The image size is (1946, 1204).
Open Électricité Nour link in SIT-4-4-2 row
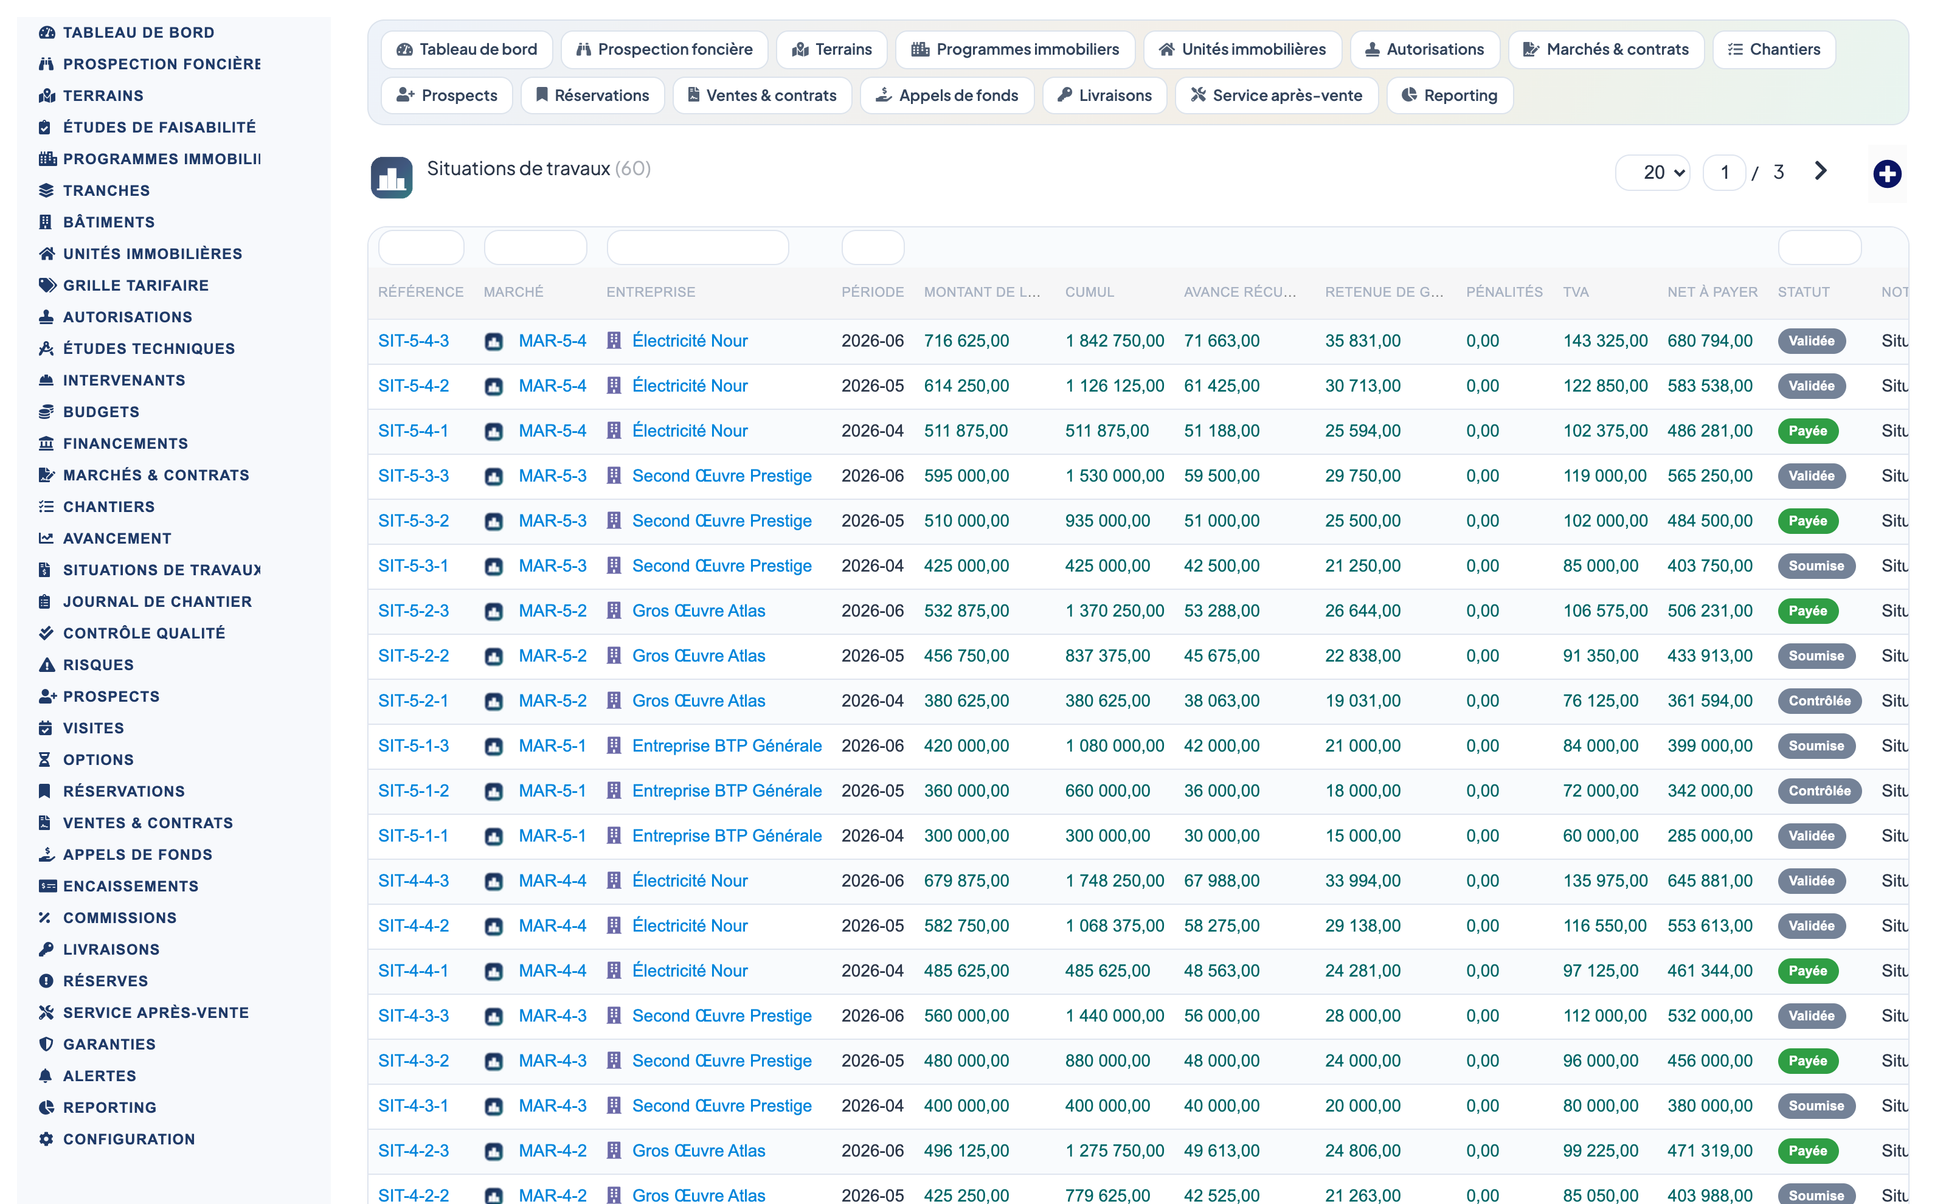point(690,926)
